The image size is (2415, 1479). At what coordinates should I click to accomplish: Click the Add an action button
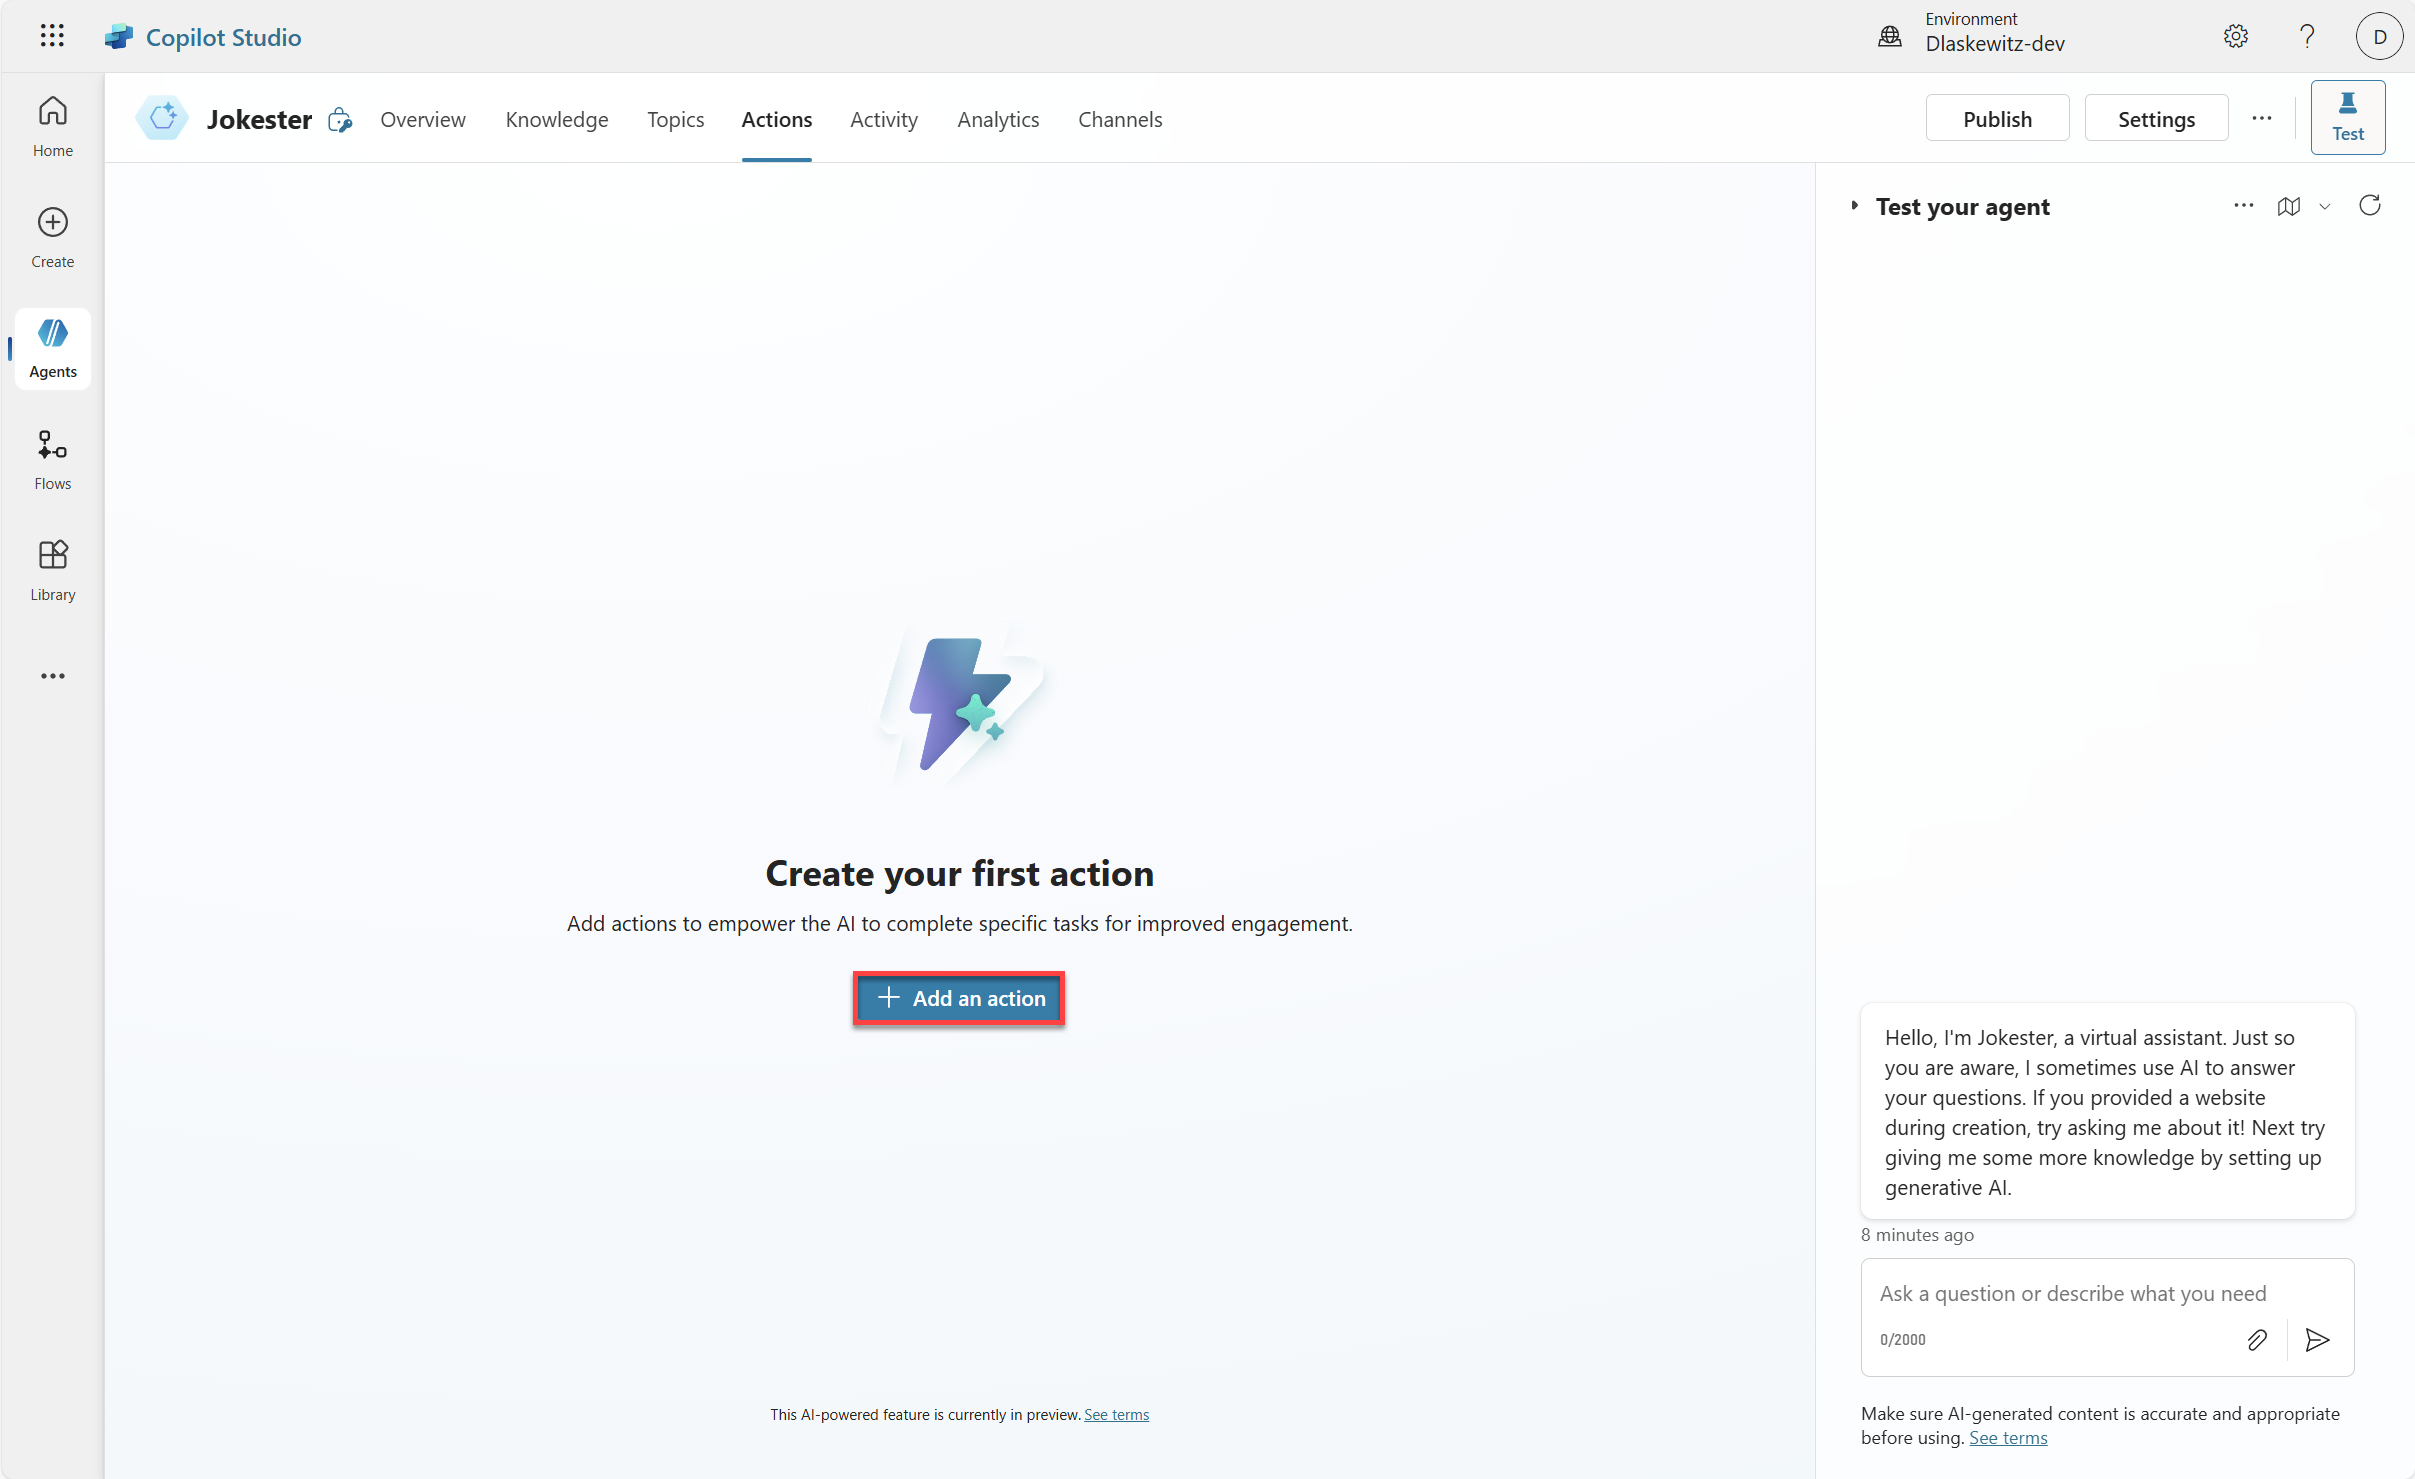[958, 998]
